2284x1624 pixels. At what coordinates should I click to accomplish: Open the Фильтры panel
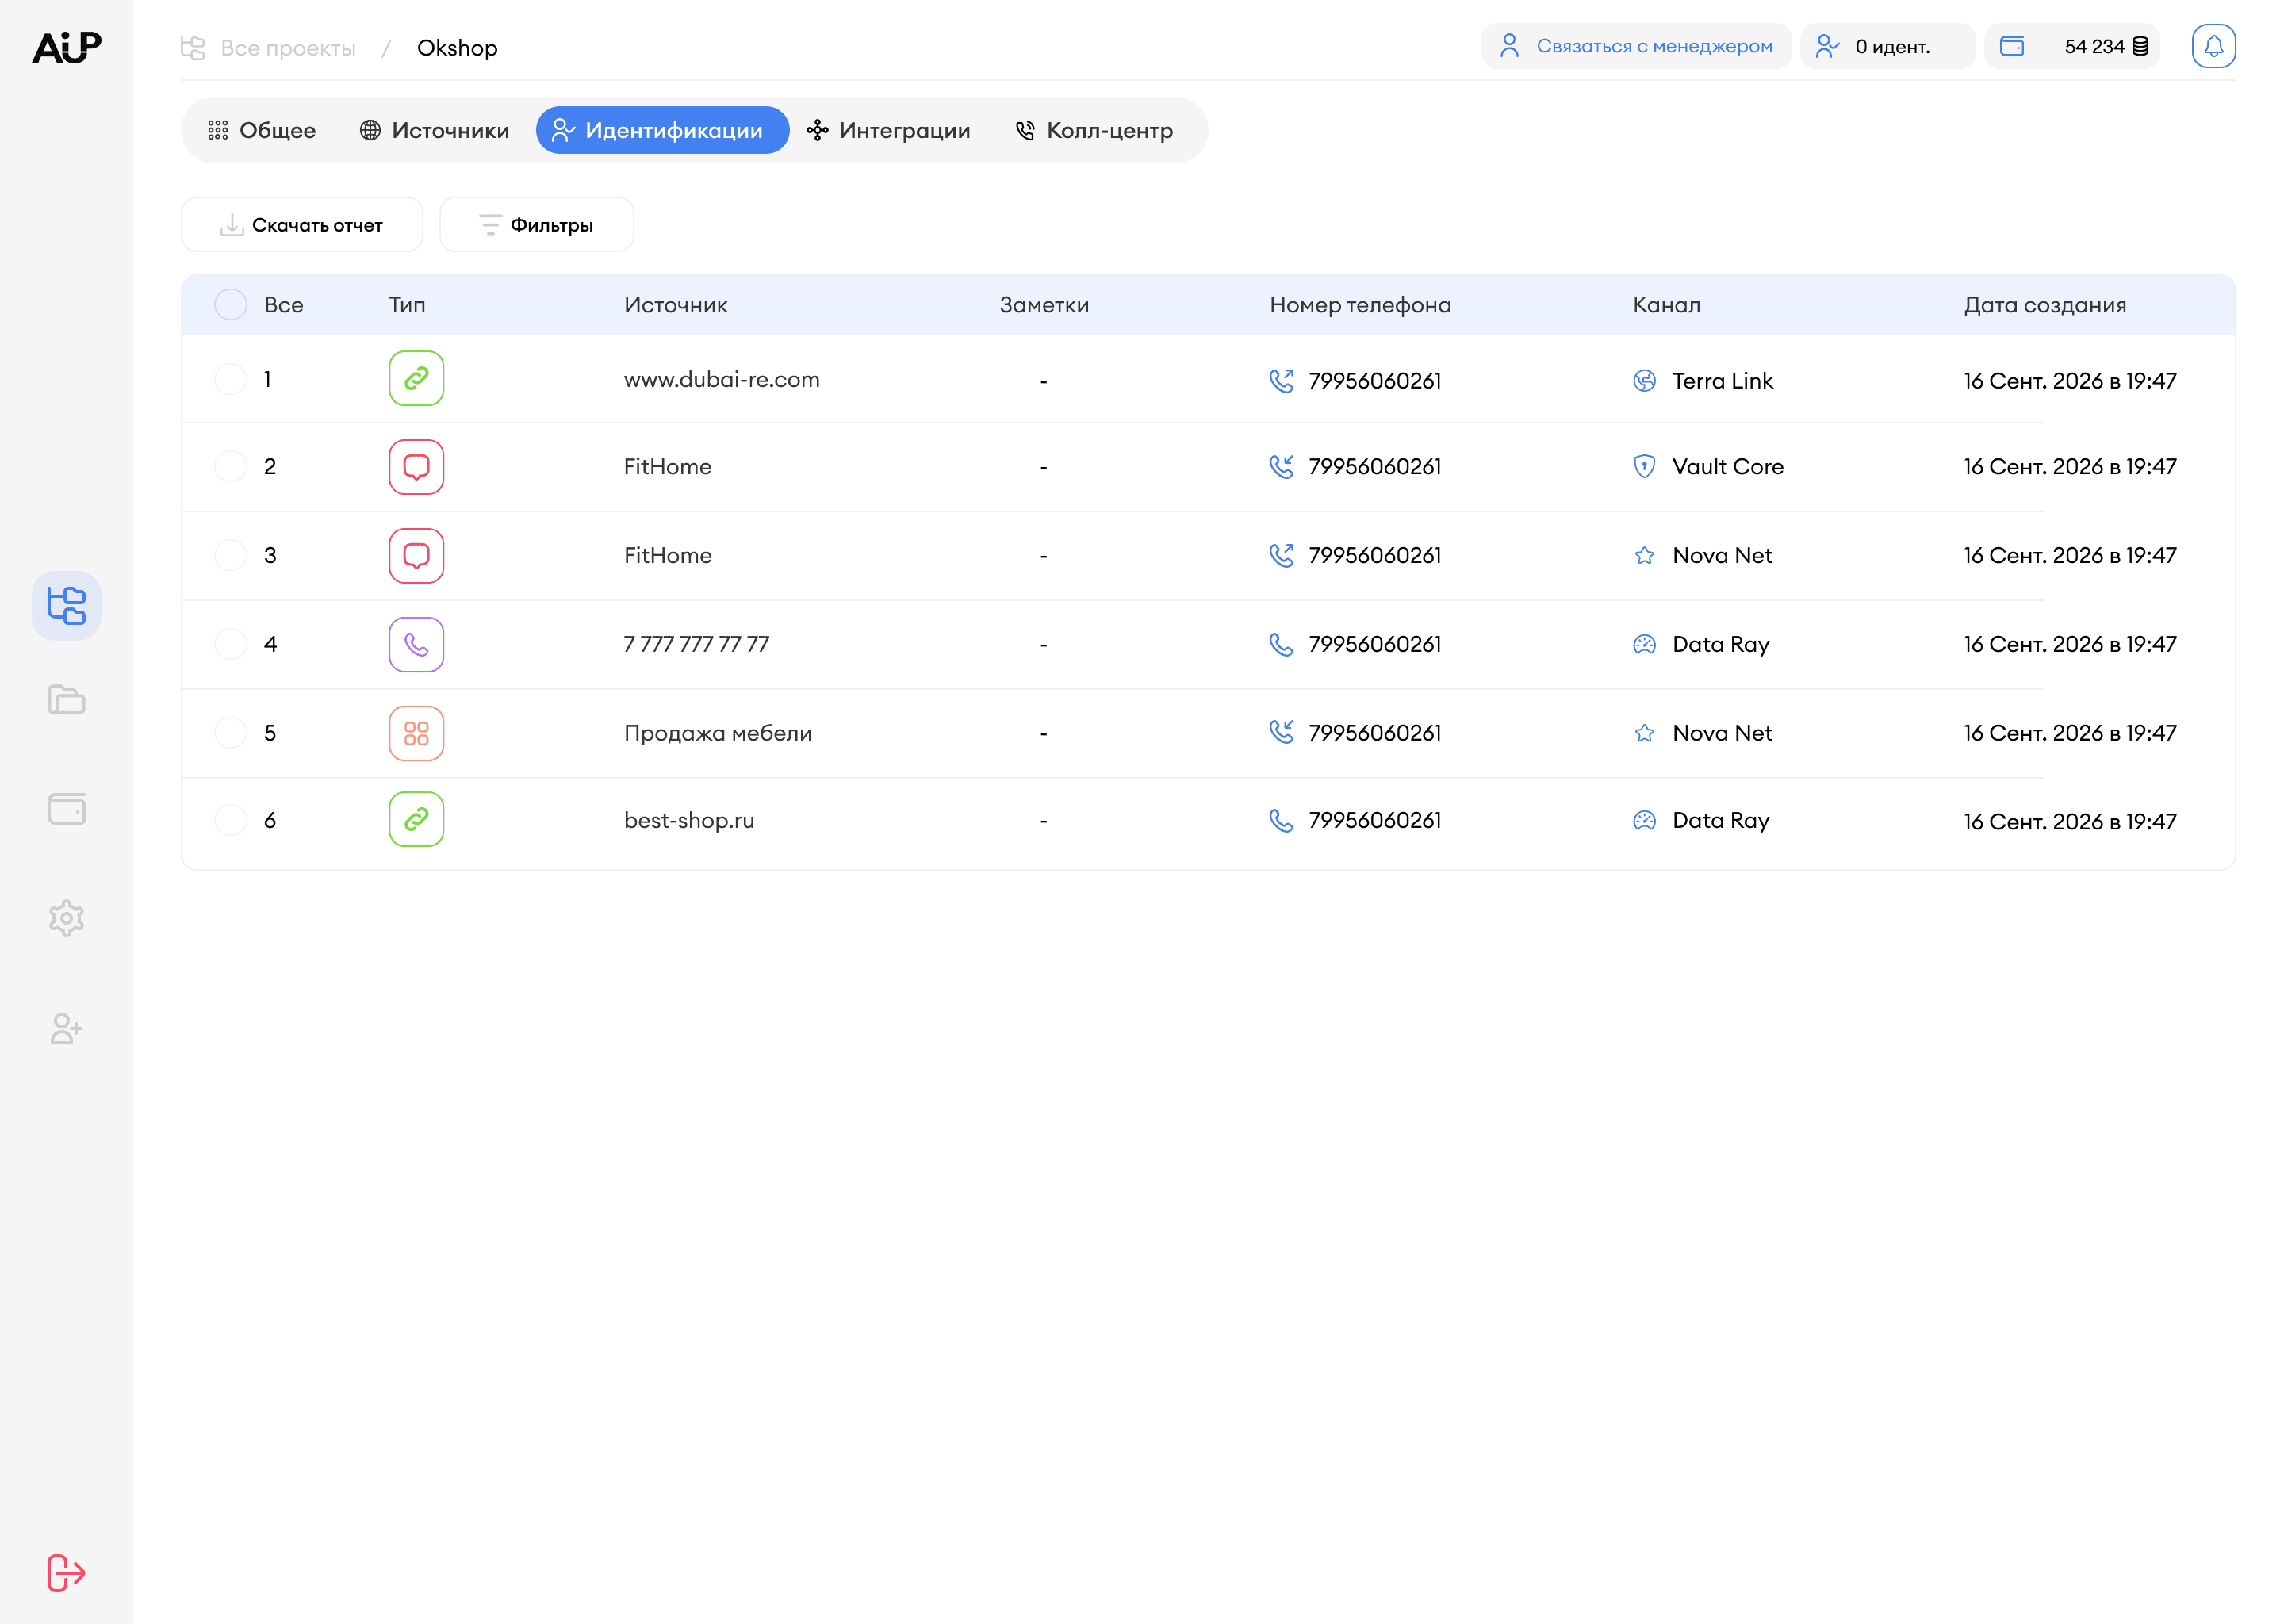pyautogui.click(x=536, y=224)
